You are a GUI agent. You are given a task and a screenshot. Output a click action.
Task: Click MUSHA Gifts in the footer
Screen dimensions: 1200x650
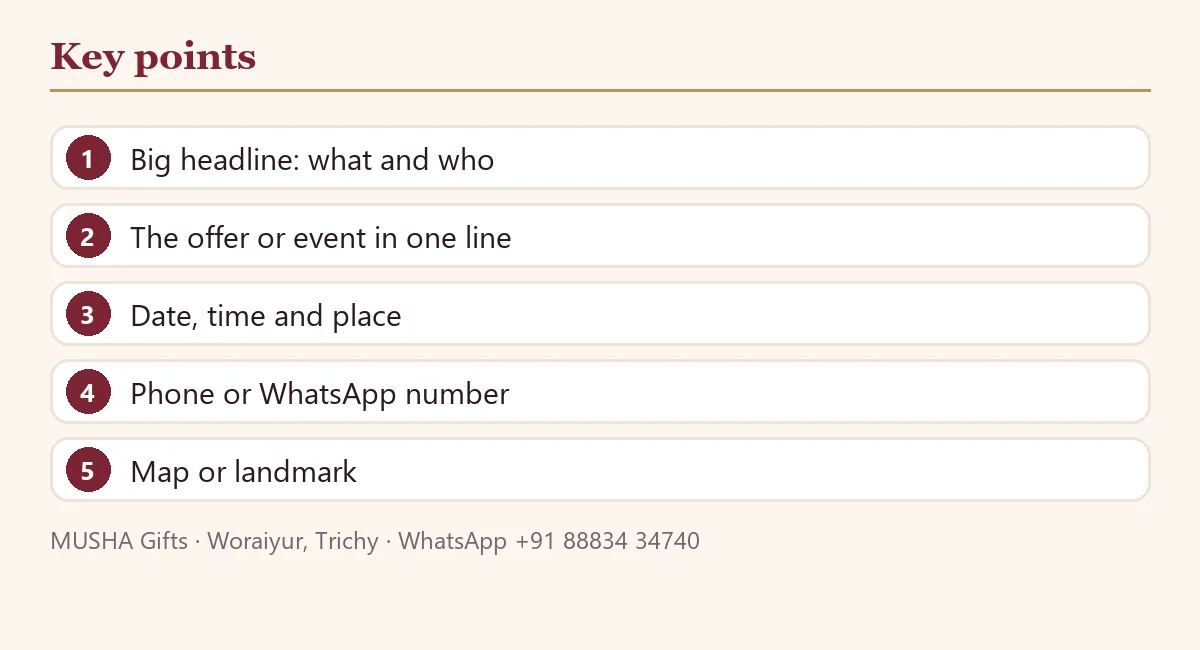coord(119,541)
